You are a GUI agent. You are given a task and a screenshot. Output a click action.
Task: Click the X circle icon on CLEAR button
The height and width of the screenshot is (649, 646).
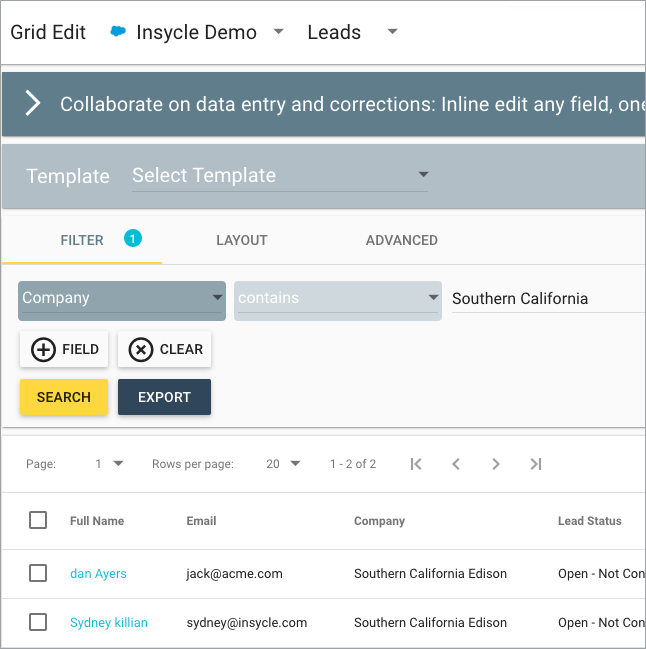coord(141,349)
